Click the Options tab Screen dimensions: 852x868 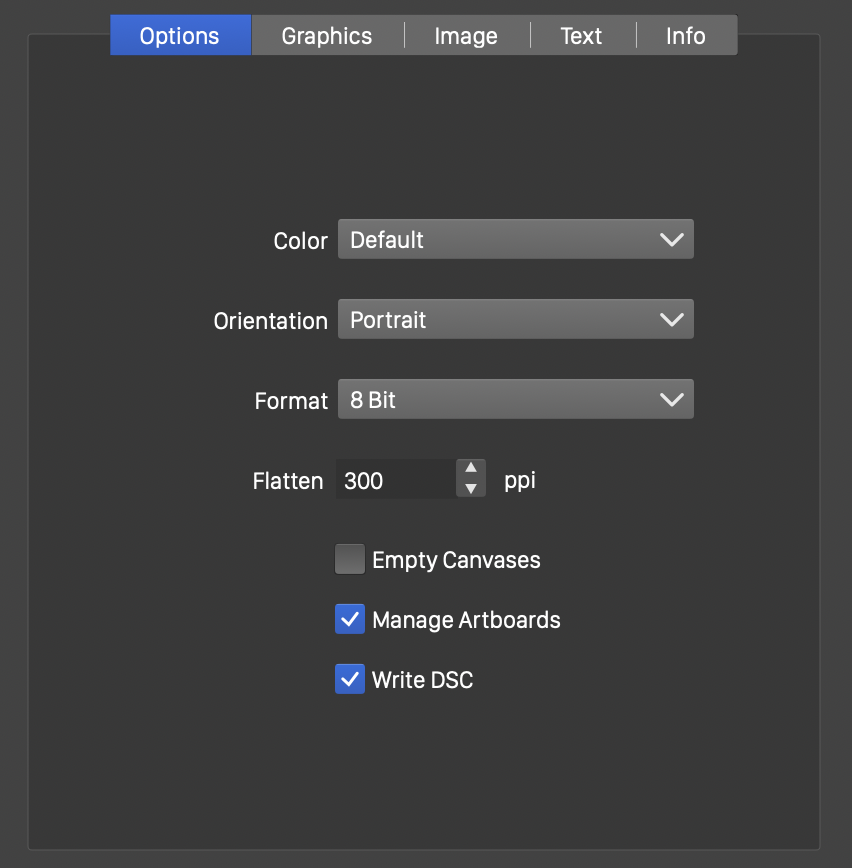pyautogui.click(x=180, y=36)
